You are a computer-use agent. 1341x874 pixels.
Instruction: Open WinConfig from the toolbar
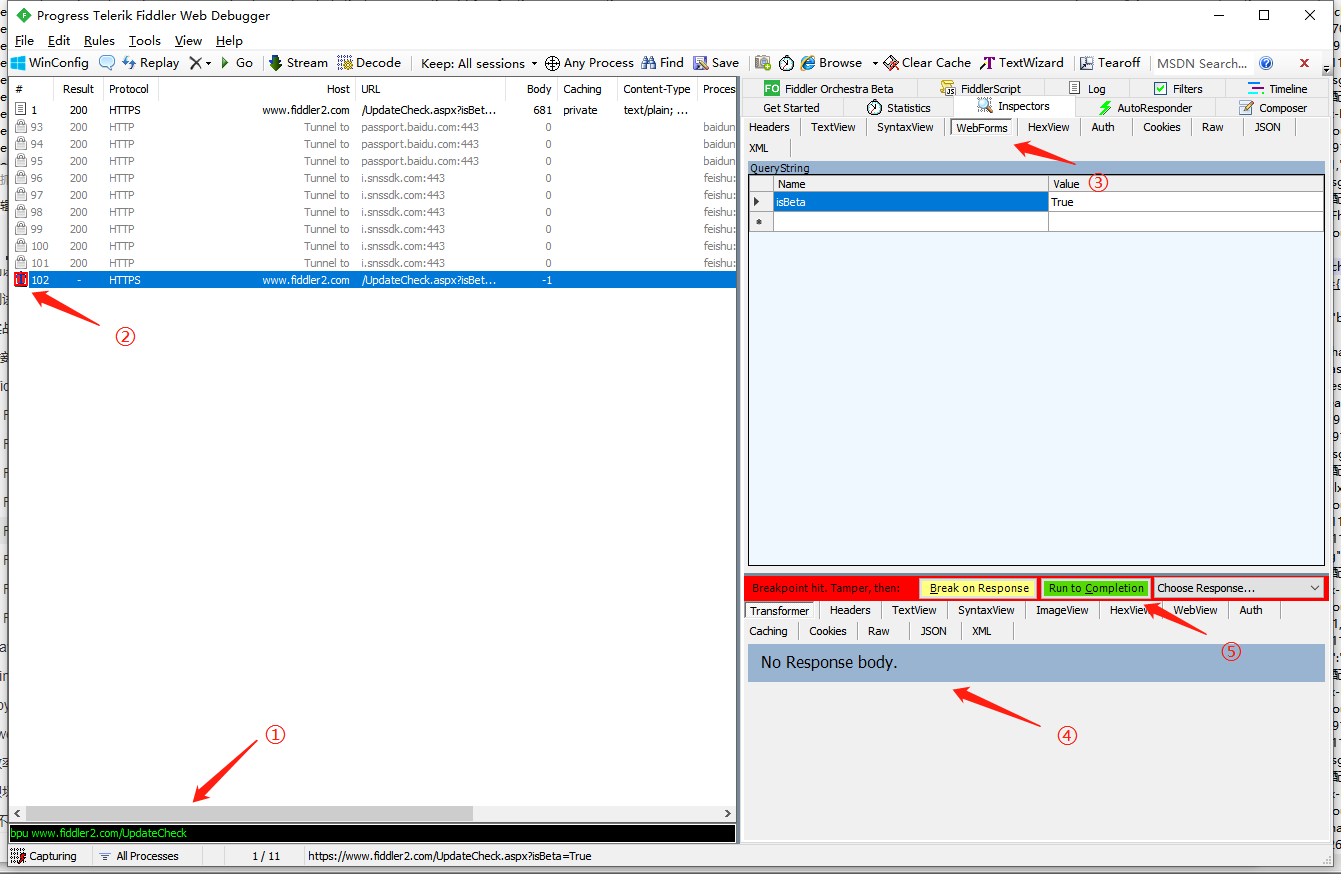50,62
